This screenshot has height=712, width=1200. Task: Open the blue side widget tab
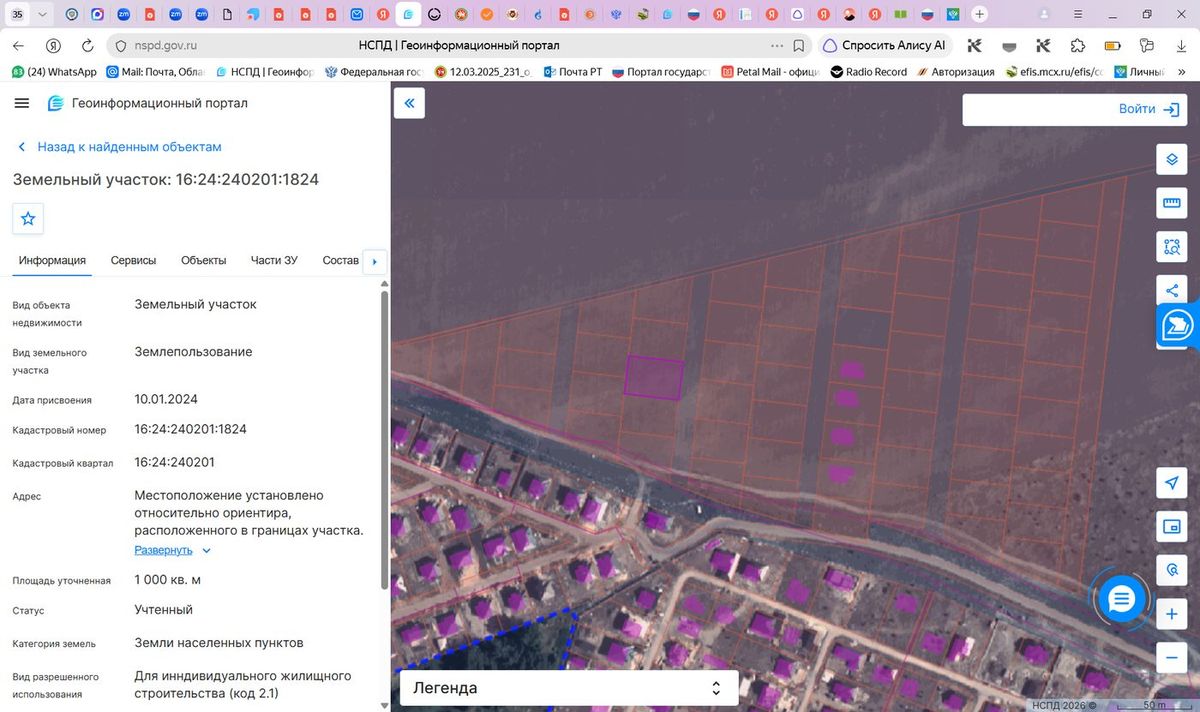coord(1178,326)
